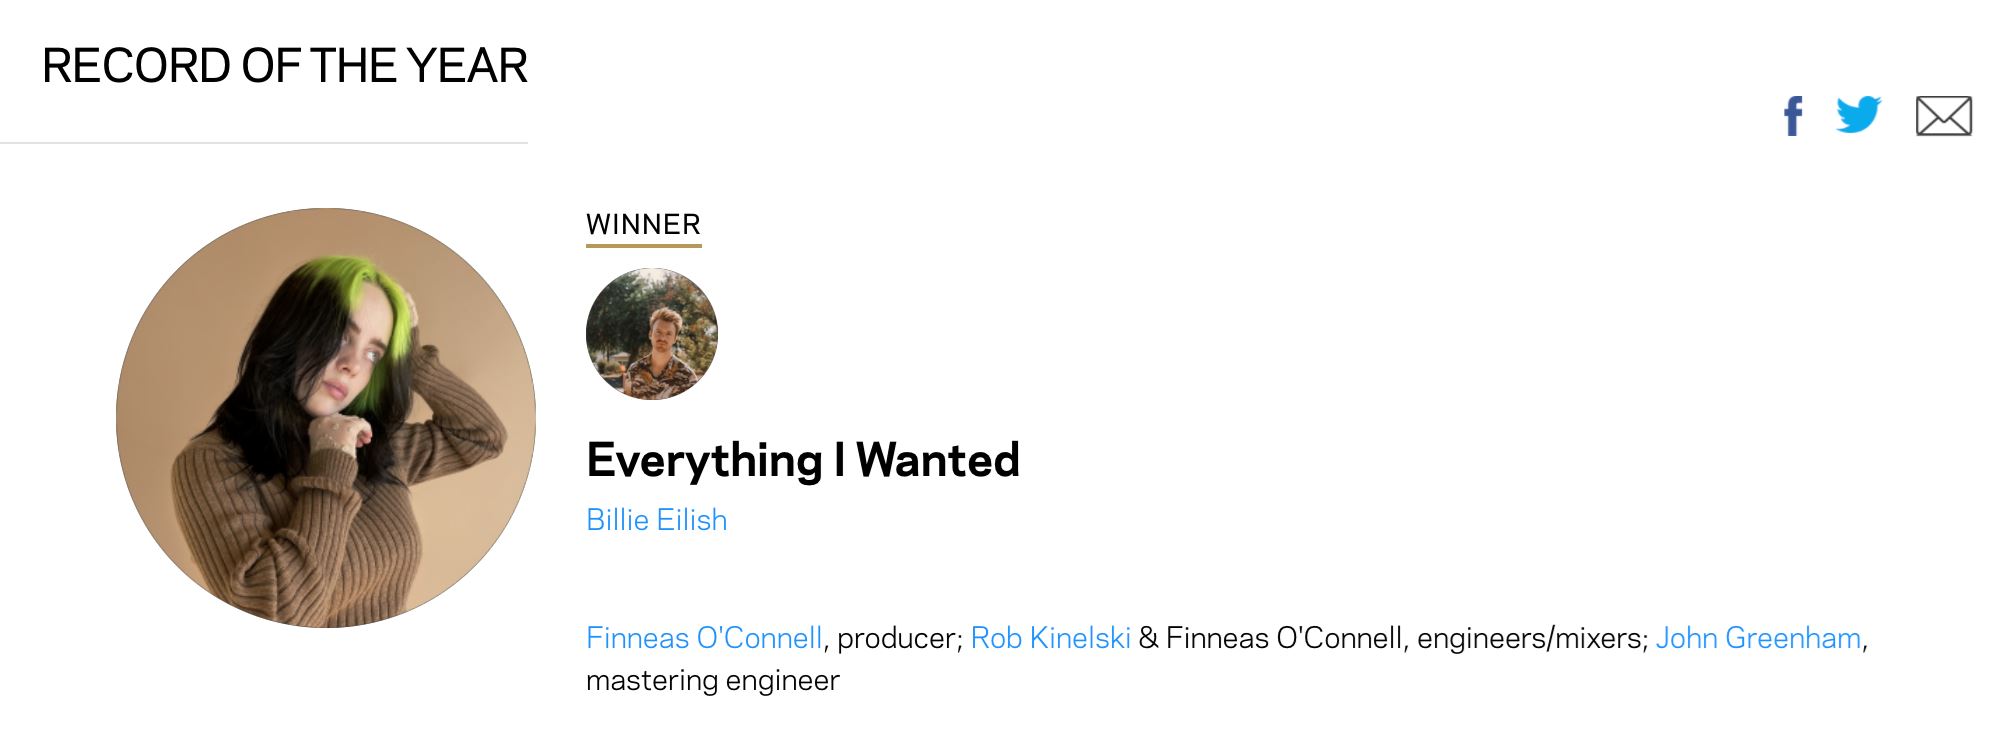Image resolution: width=2016 pixels, height=742 pixels.
Task: Open the Billie Eilish artist link
Action: [656, 520]
